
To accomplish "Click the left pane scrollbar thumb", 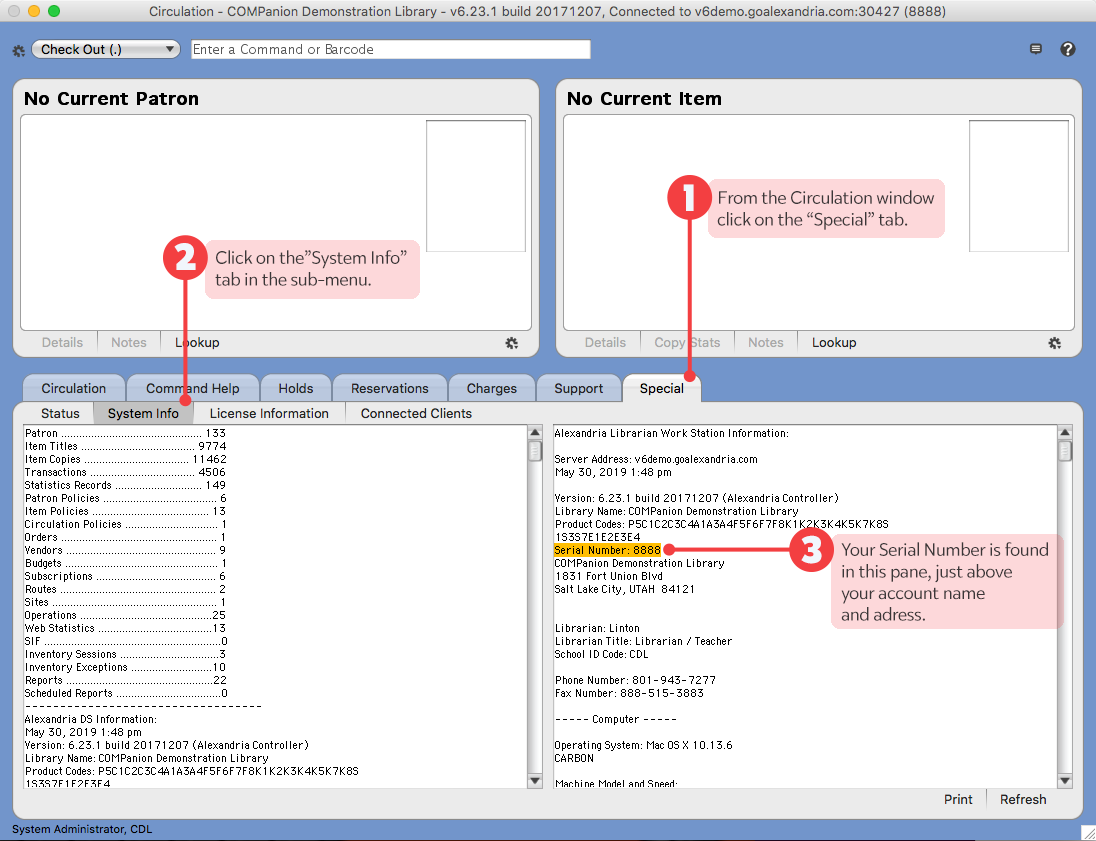I will 535,450.
